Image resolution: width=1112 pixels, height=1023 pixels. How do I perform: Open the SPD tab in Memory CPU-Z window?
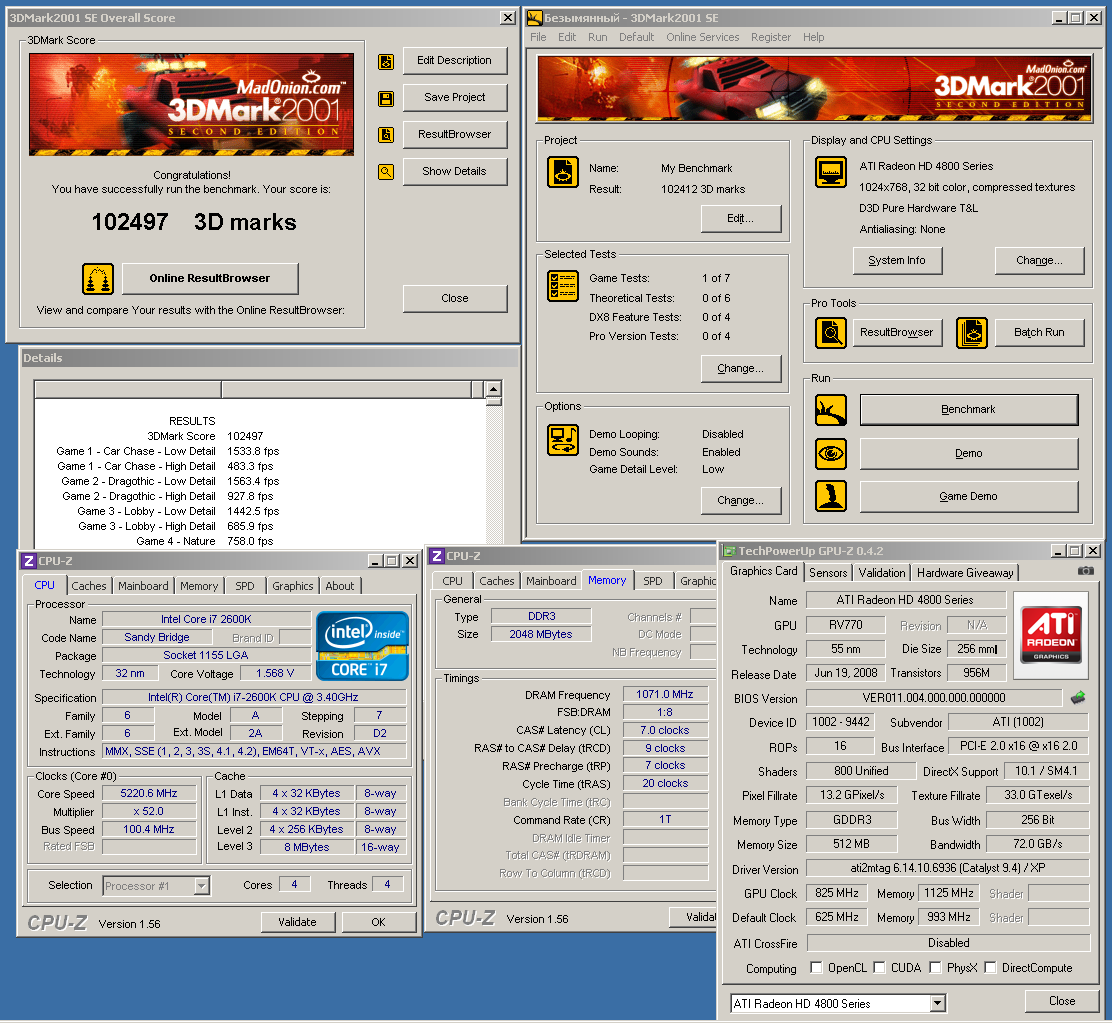point(652,581)
